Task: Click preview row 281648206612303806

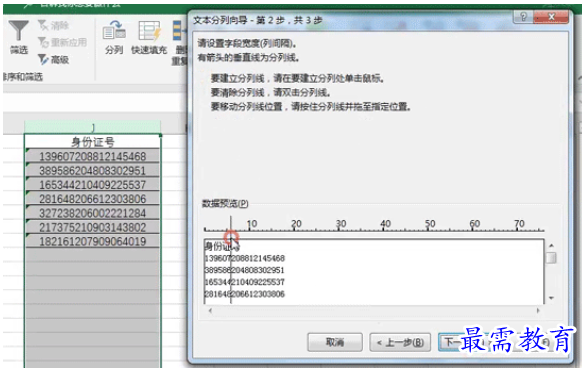Action: [x=245, y=294]
